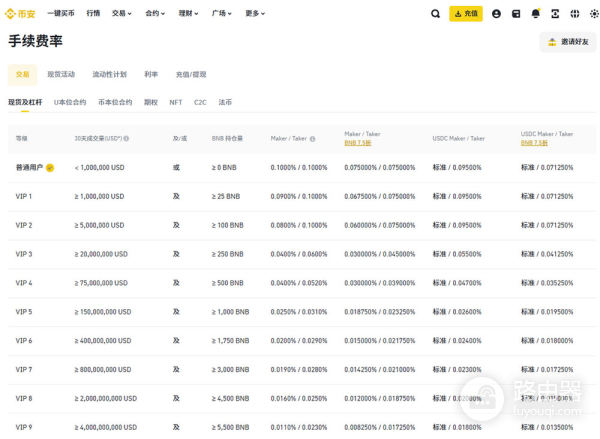
Task: Click the '≥ 500 BNB' holding cell
Action: click(228, 283)
